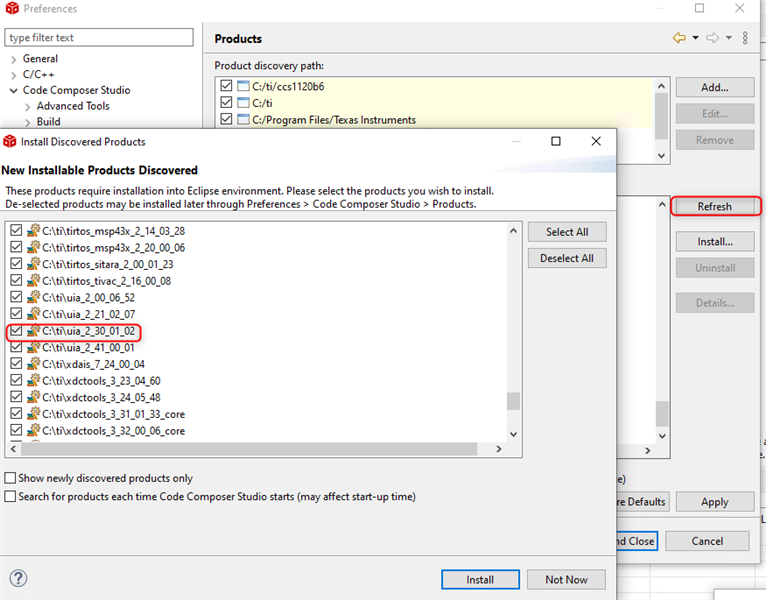Select Advanced Tools in preferences tree

(x=73, y=106)
